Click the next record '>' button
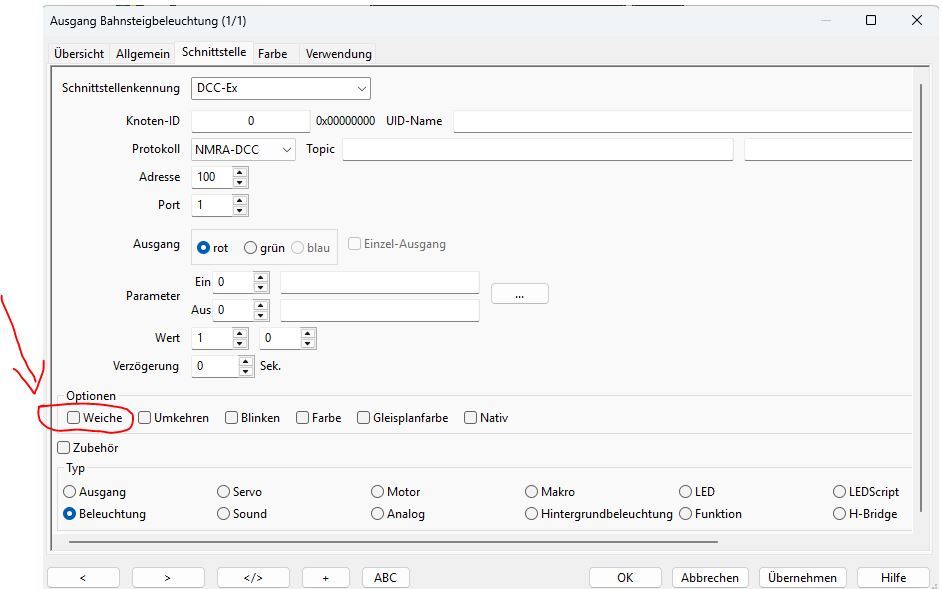This screenshot has width=942, height=589. pyautogui.click(x=168, y=577)
